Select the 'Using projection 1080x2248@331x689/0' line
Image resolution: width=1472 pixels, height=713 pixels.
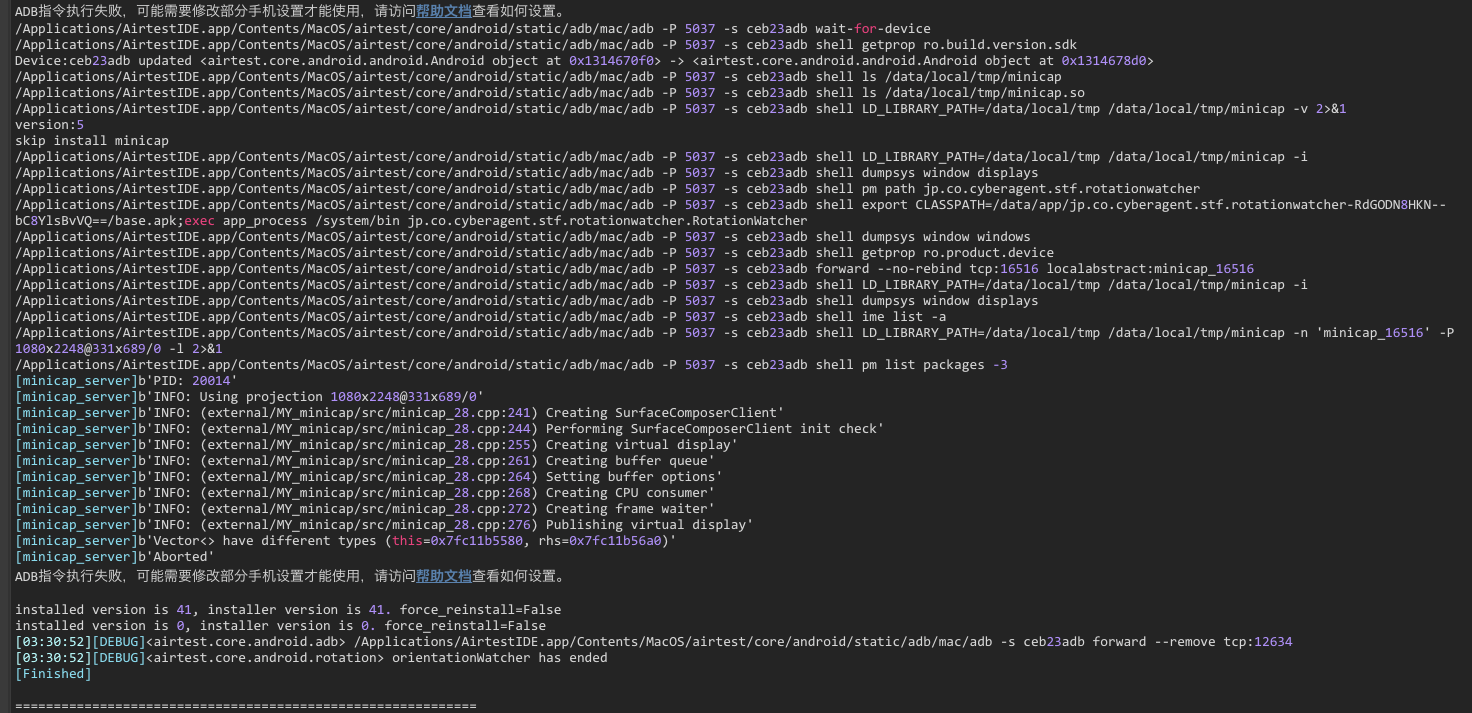tap(249, 397)
